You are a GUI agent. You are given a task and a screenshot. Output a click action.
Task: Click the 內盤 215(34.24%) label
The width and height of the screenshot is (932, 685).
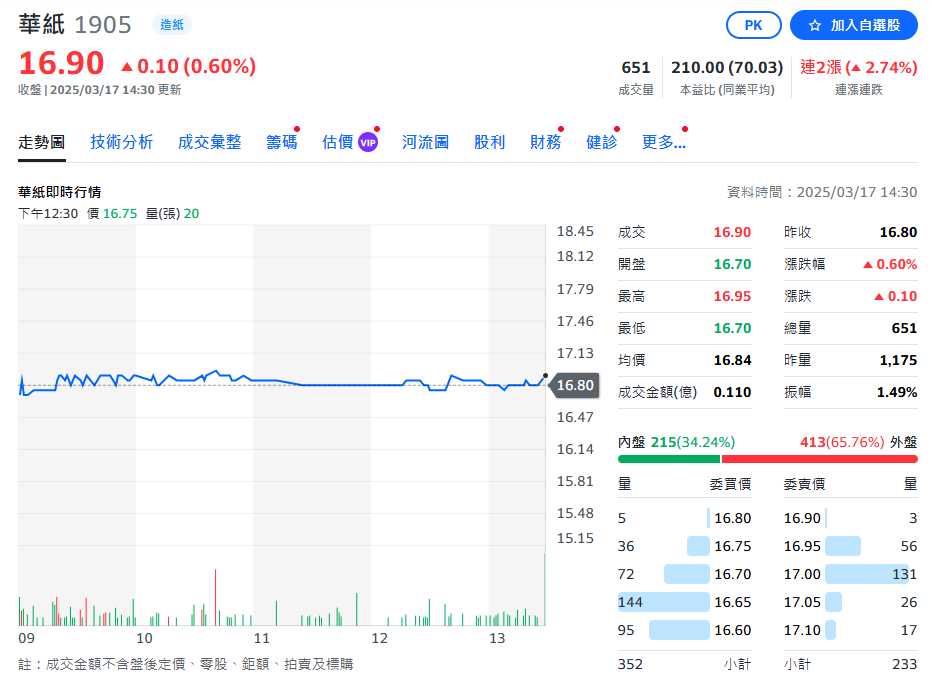(676, 442)
